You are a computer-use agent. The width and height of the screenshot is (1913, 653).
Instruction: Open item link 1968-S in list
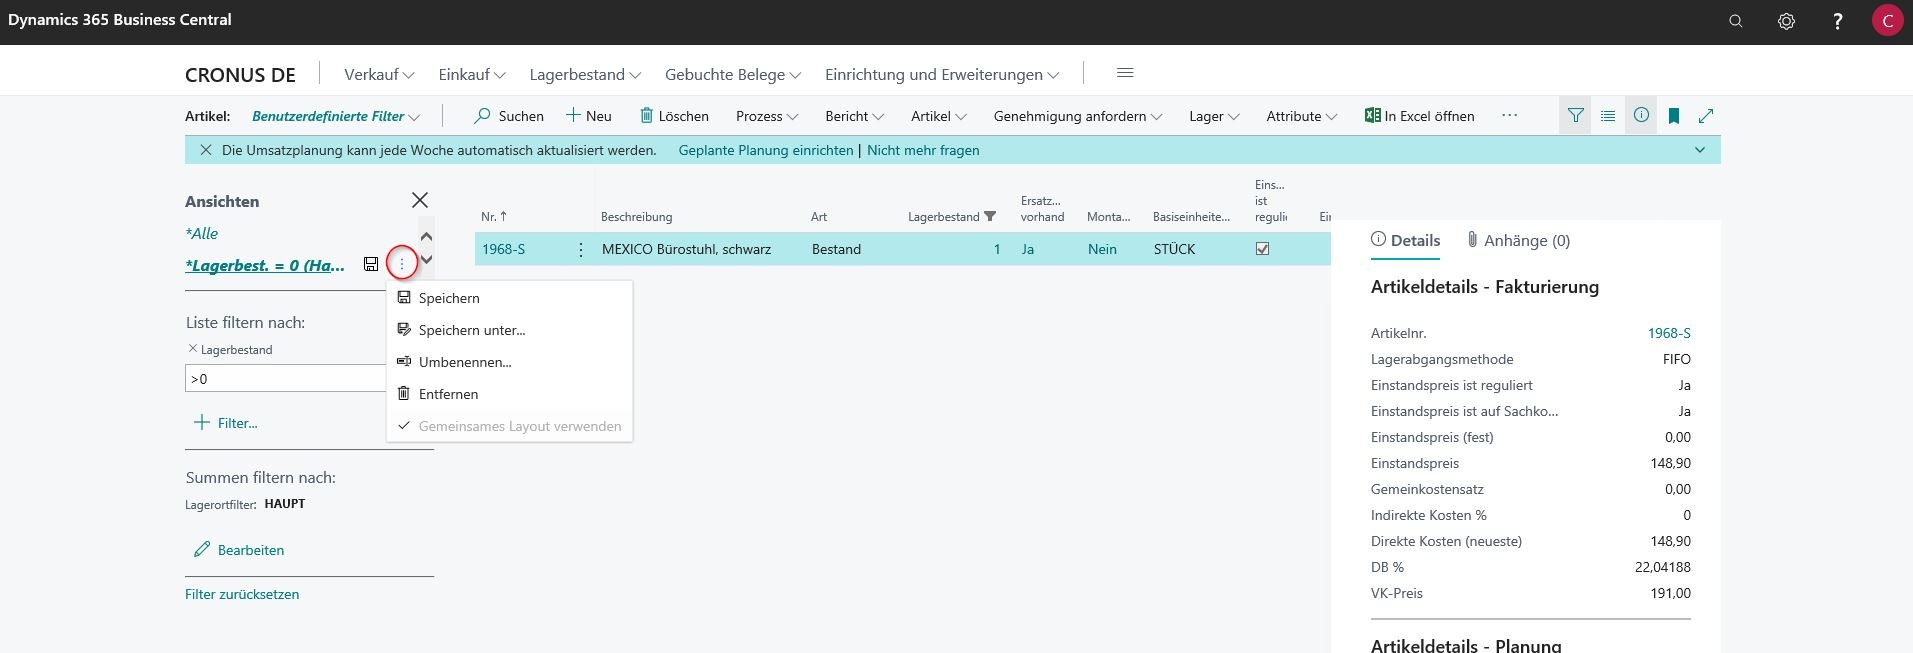tap(503, 249)
